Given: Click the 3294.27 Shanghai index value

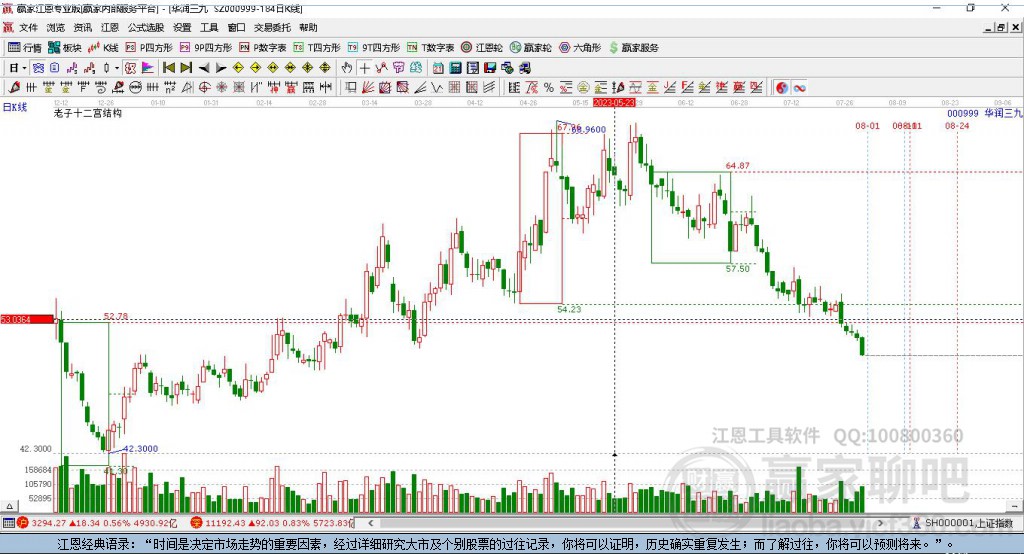Looking at the screenshot, I should click(x=49, y=523).
